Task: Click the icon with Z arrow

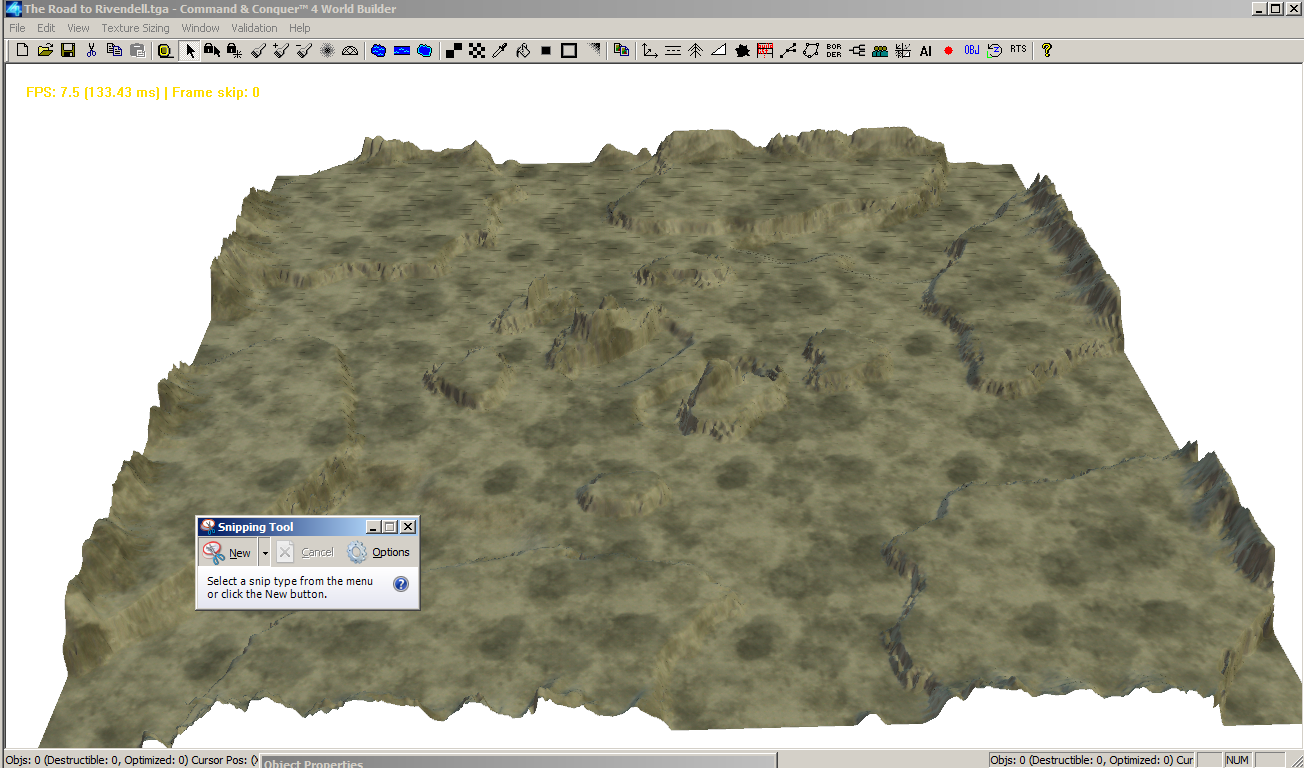Action: tap(995, 50)
